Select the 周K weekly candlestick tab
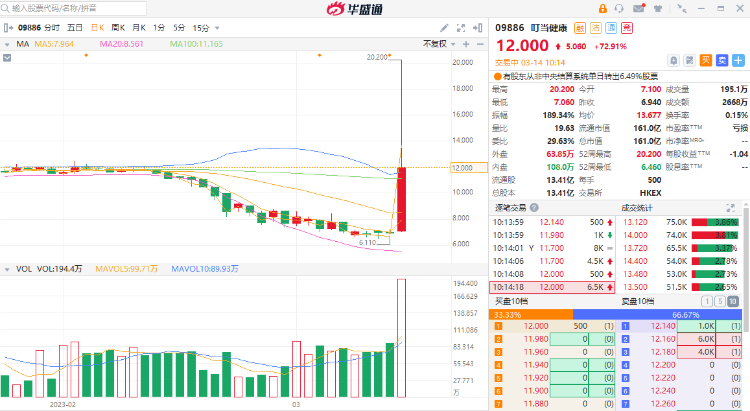 [118, 28]
